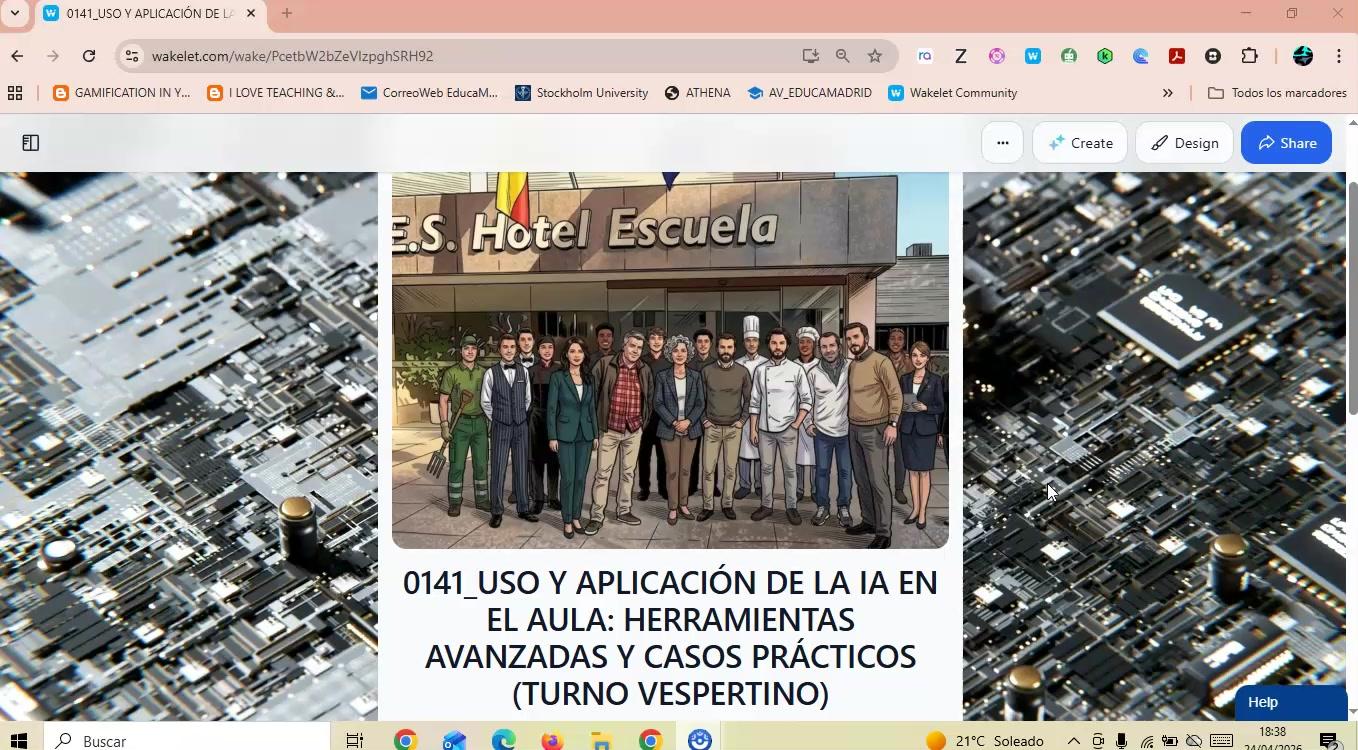Open the 'ra' browser extension
Screen dimensions: 1358x750
(925, 56)
